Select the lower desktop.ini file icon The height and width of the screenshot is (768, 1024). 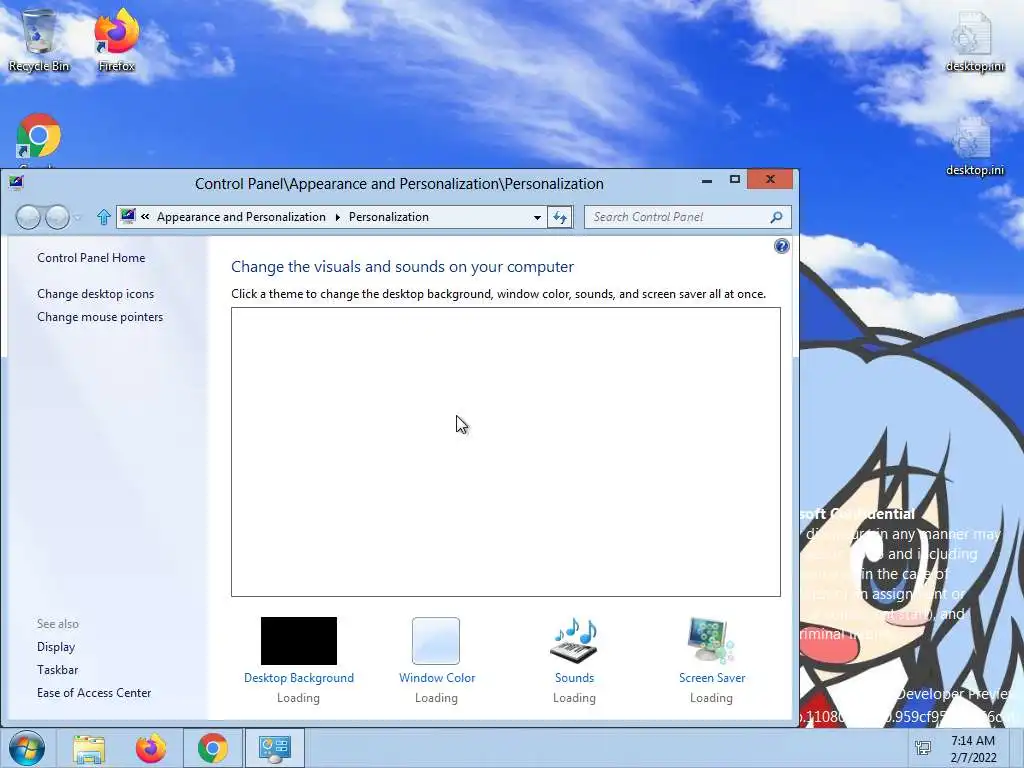pyautogui.click(x=974, y=146)
